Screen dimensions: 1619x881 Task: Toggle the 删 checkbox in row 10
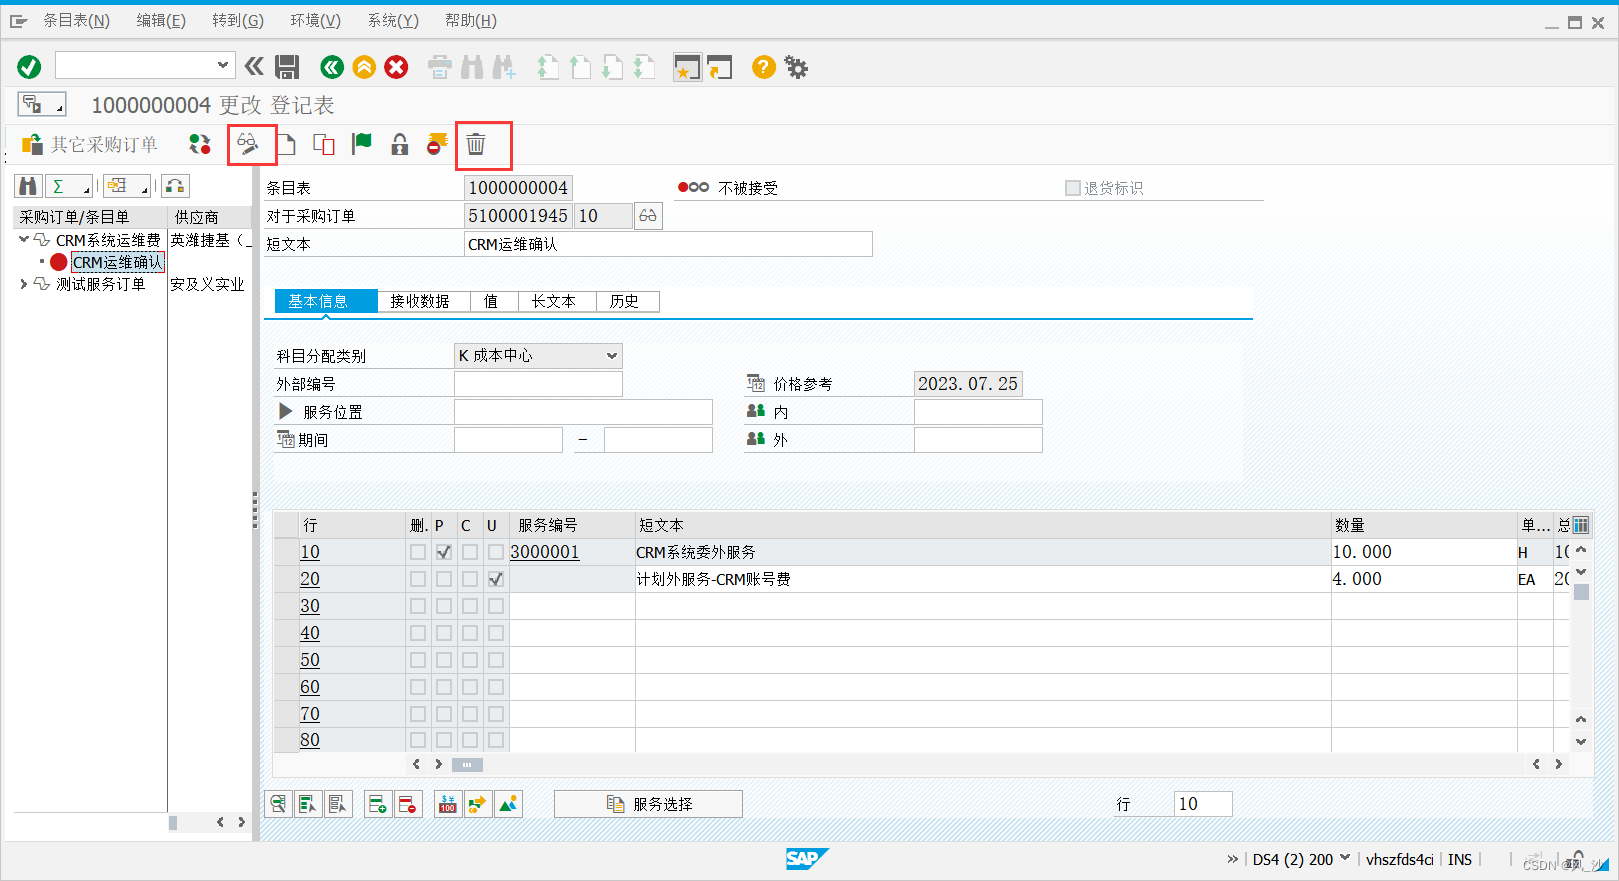coord(418,552)
